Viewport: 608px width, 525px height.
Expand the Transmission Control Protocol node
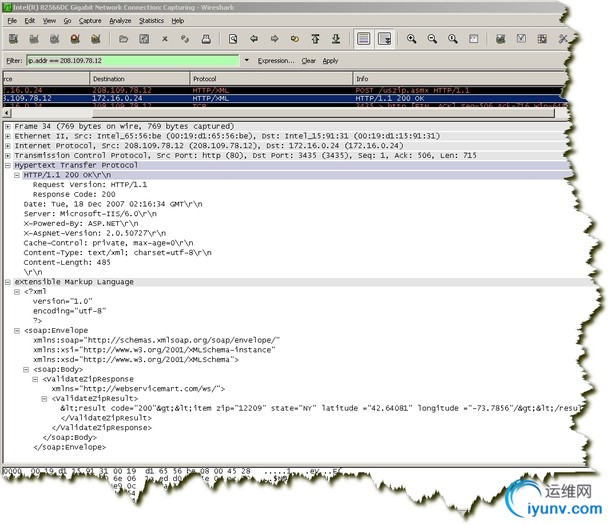[8, 155]
